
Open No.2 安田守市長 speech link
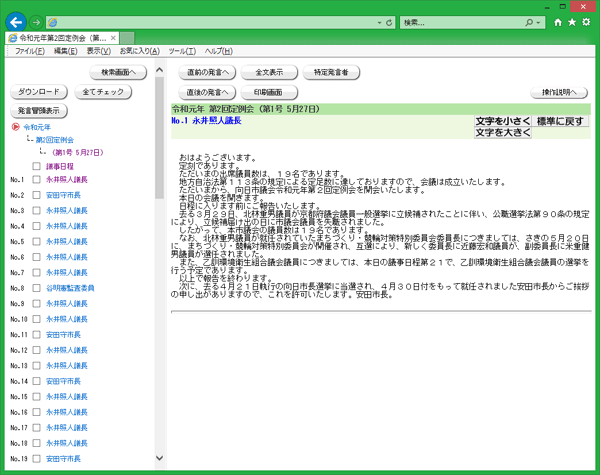click(63, 195)
